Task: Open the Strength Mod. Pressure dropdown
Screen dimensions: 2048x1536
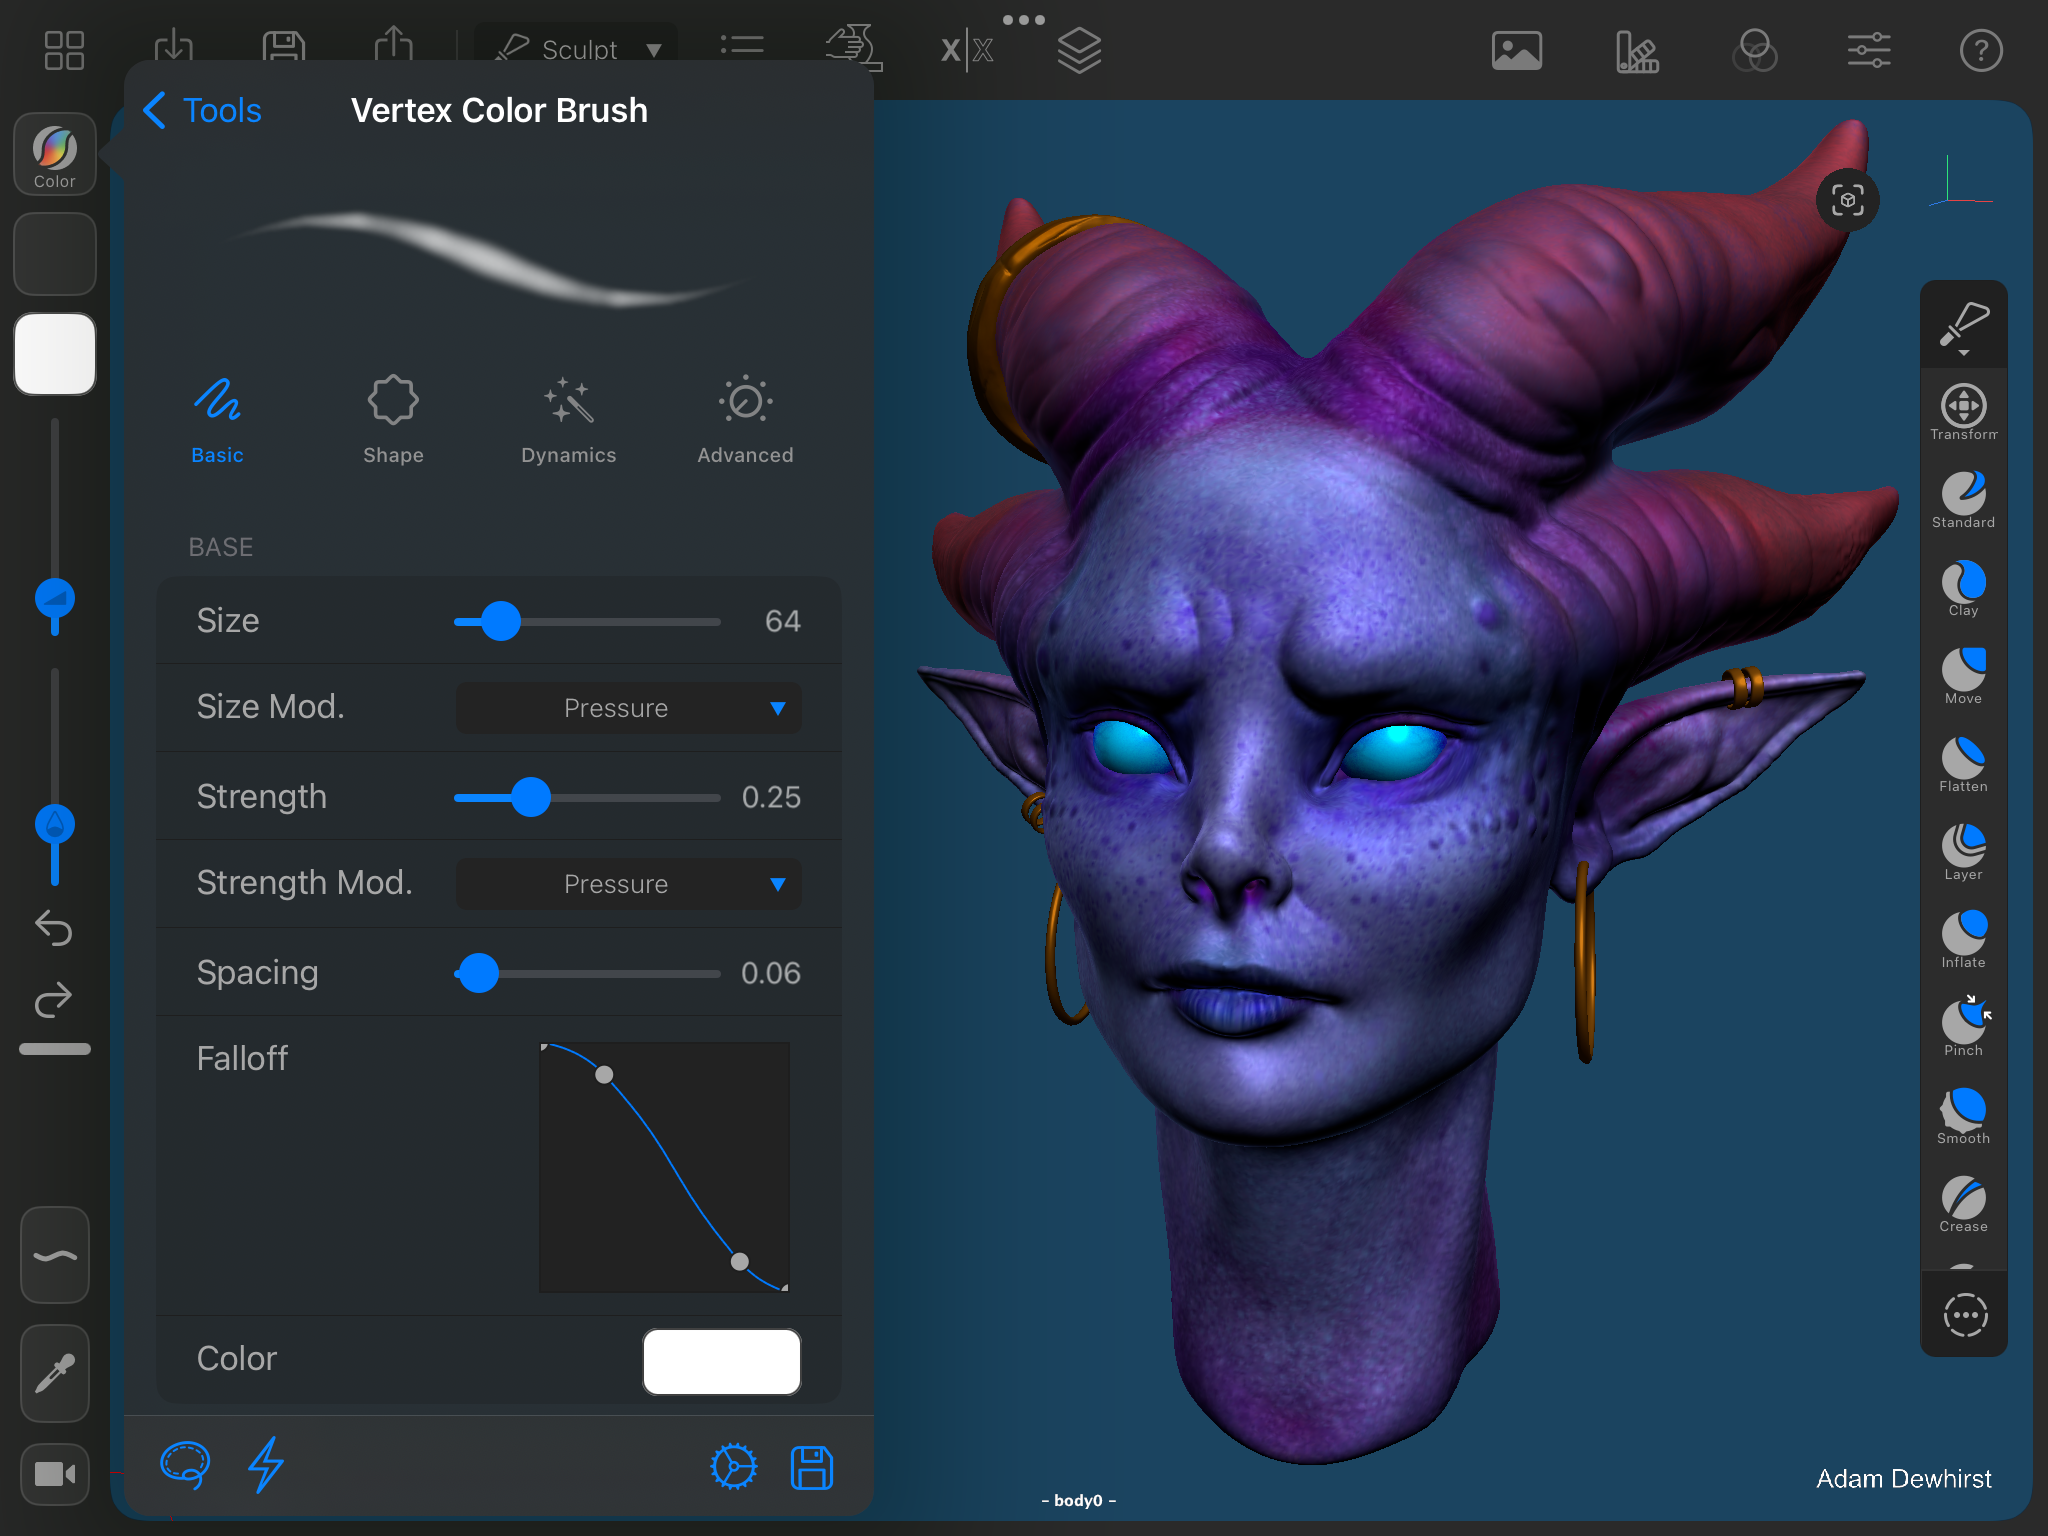Action: pos(629,884)
